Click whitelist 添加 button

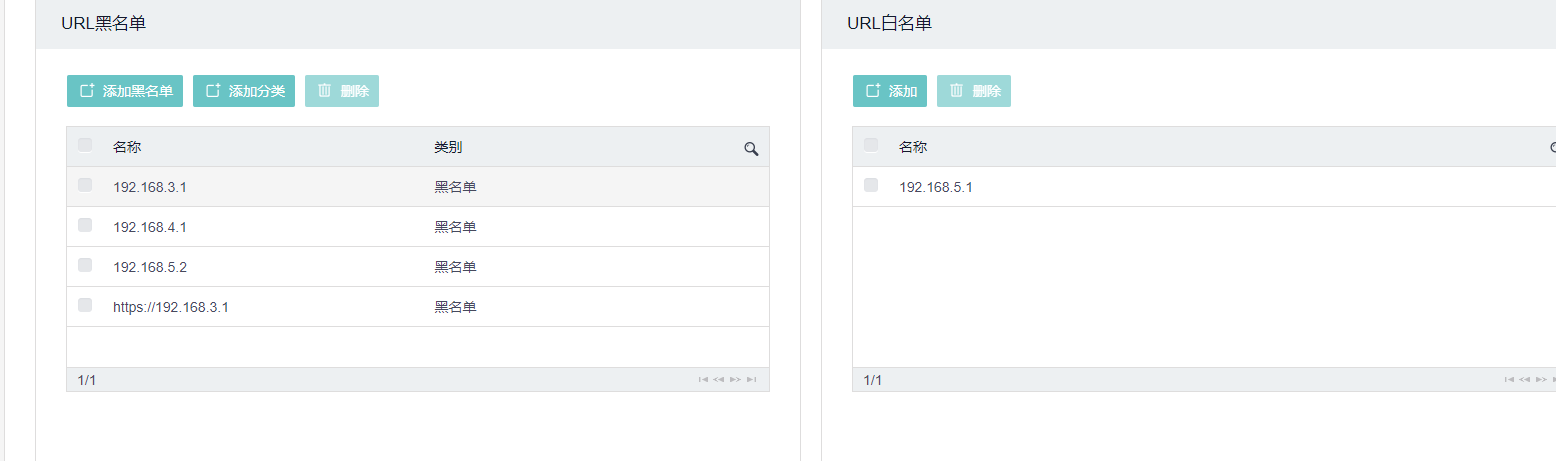[x=890, y=91]
